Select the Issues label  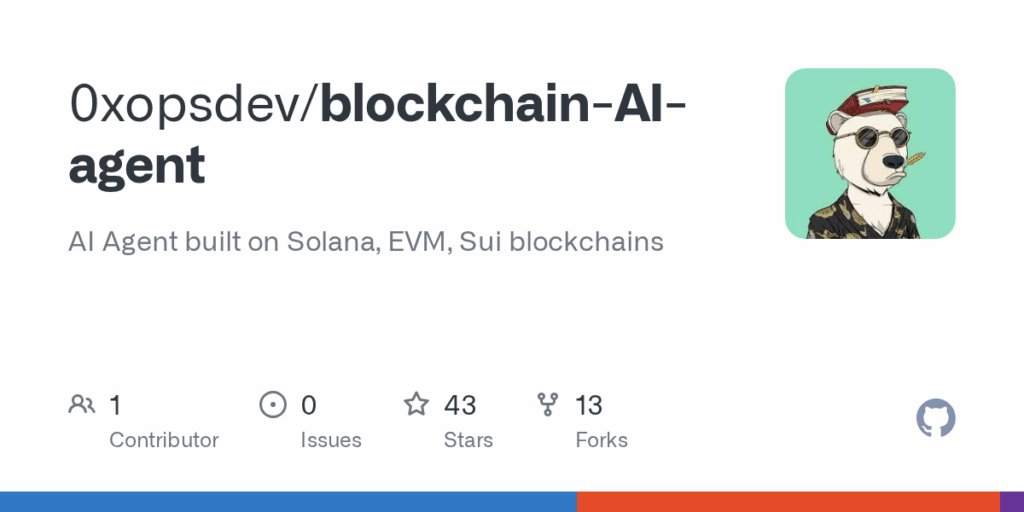pyautogui.click(x=331, y=440)
